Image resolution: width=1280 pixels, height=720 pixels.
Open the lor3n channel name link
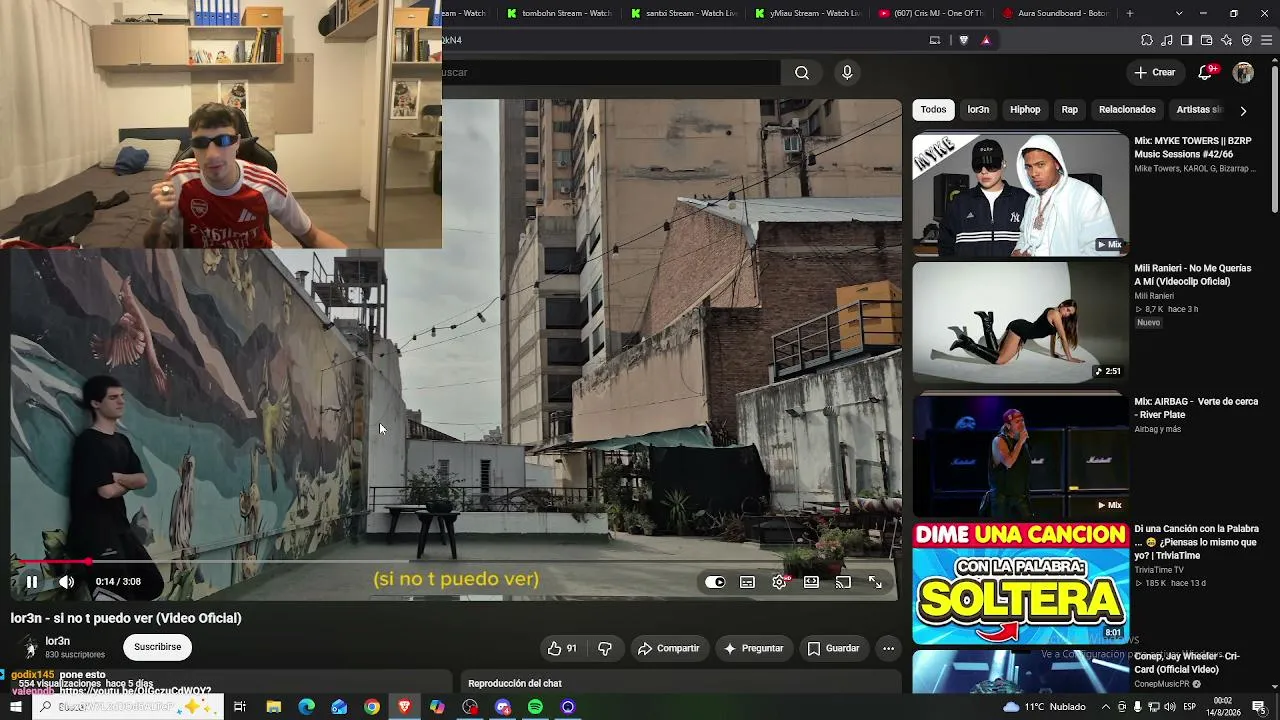pos(58,641)
